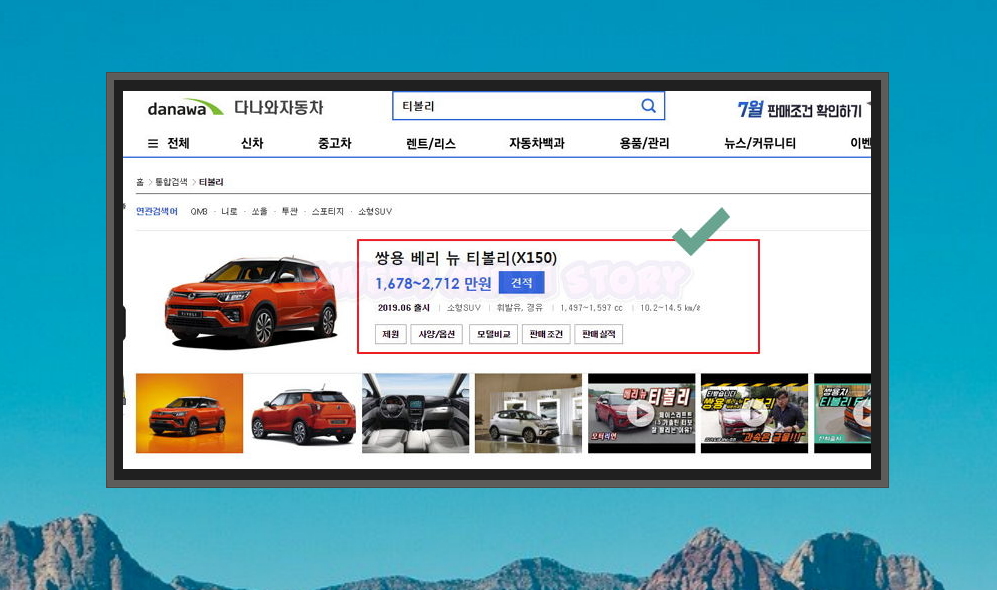Click the 사양/옵션 button
Image resolution: width=997 pixels, height=590 pixels.
(437, 334)
